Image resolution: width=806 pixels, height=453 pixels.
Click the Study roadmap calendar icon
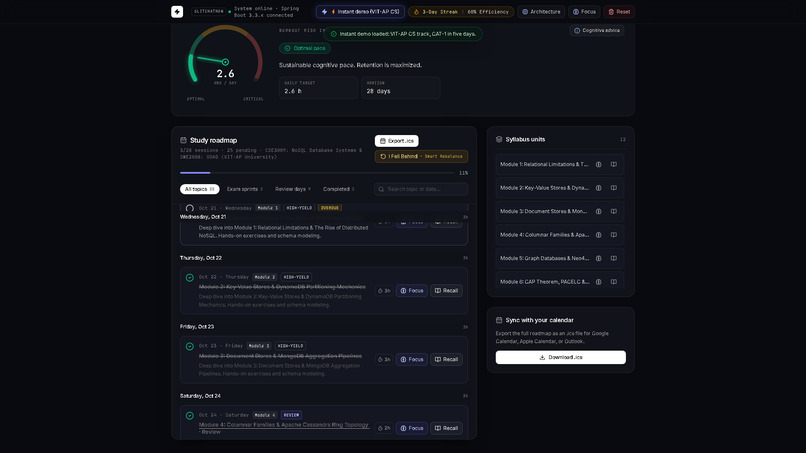pyautogui.click(x=183, y=140)
